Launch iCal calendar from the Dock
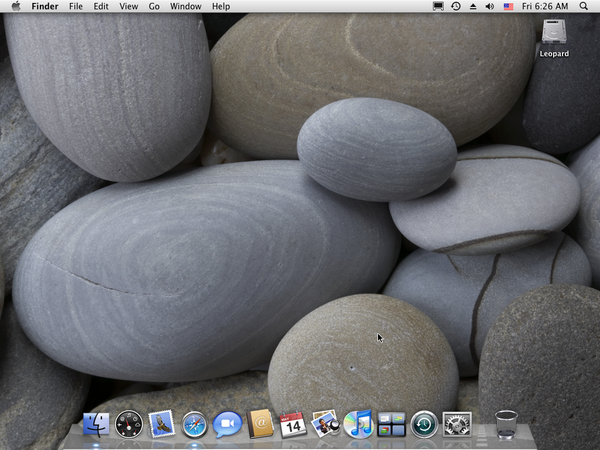This screenshot has width=600, height=450. pos(292,424)
